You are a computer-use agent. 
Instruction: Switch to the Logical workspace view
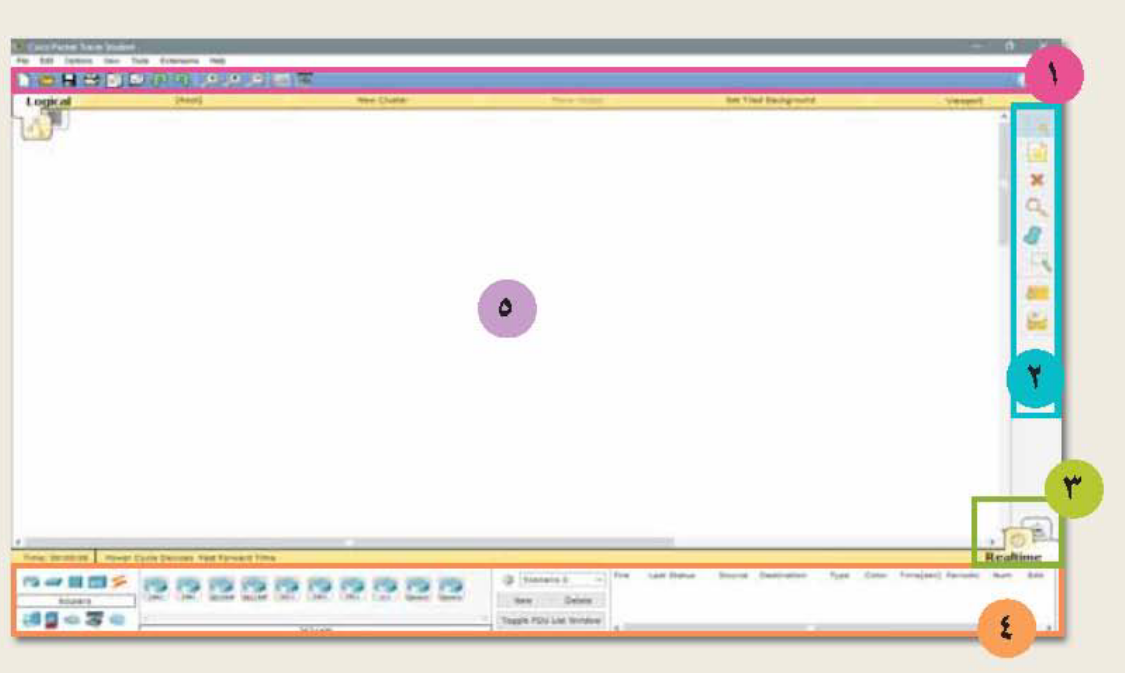click(48, 101)
